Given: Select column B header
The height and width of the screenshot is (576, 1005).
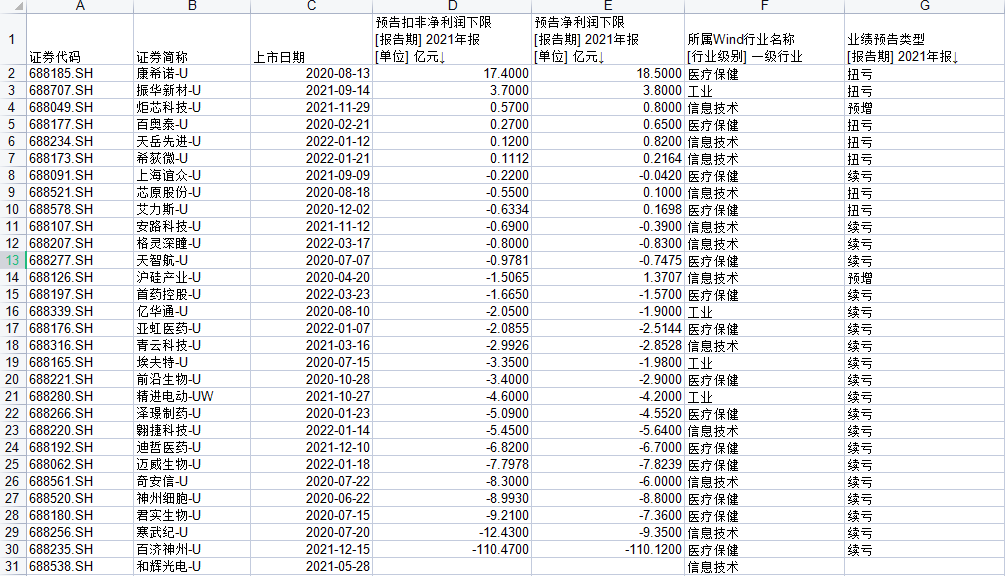Looking at the screenshot, I should (x=192, y=6).
